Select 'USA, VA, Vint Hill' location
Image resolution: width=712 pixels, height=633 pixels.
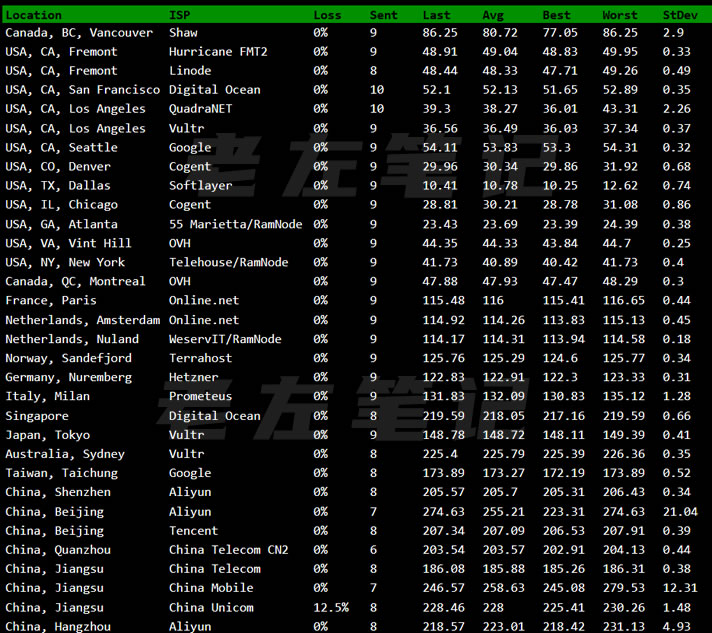68,243
